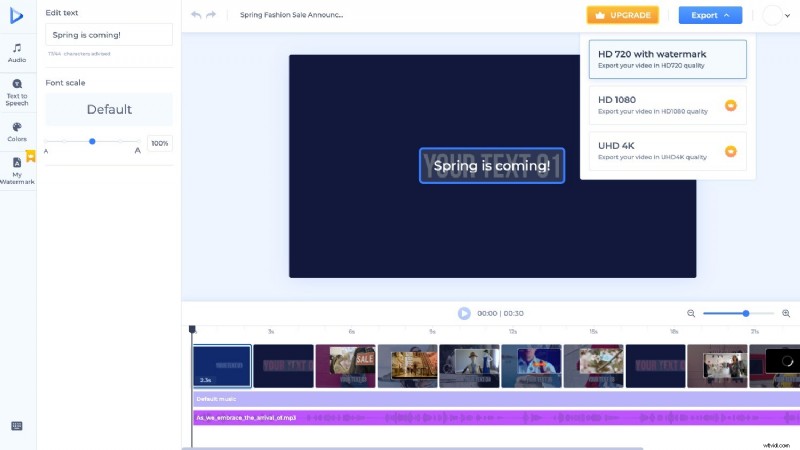
Task: Select the Spring is coming! text box
Action: pos(492,165)
